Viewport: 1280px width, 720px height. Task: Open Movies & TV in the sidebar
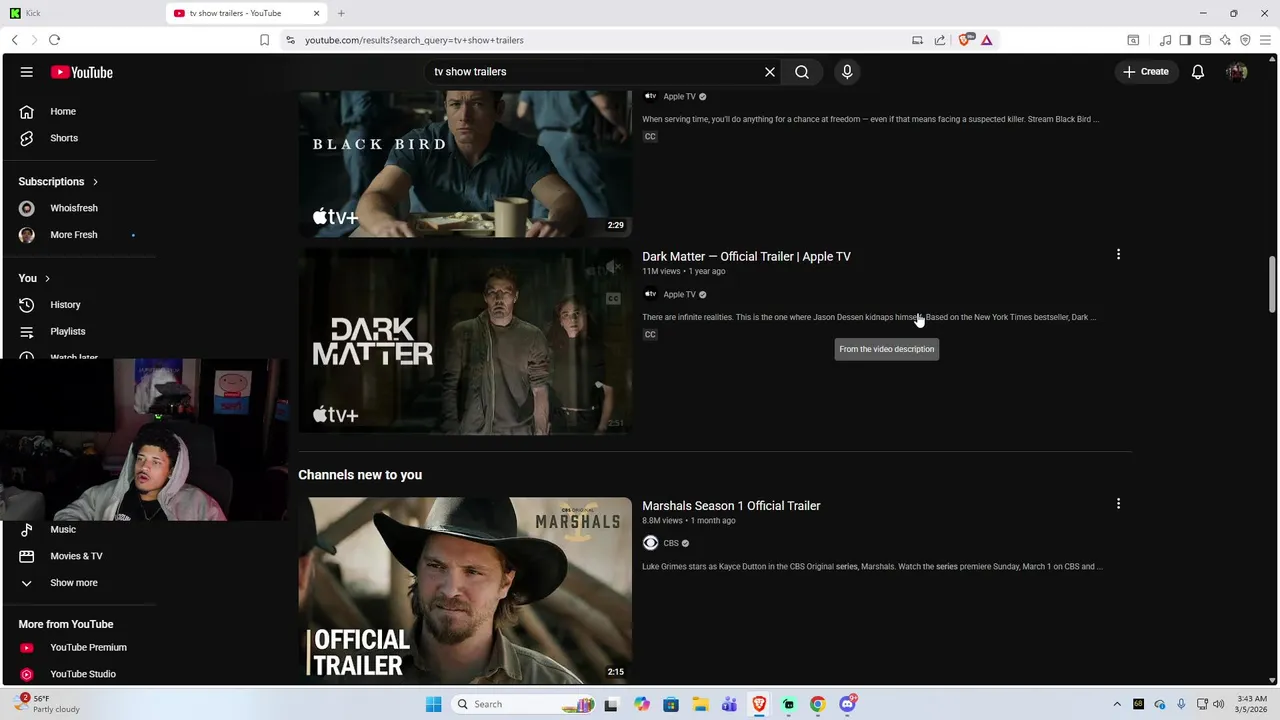tap(78, 556)
